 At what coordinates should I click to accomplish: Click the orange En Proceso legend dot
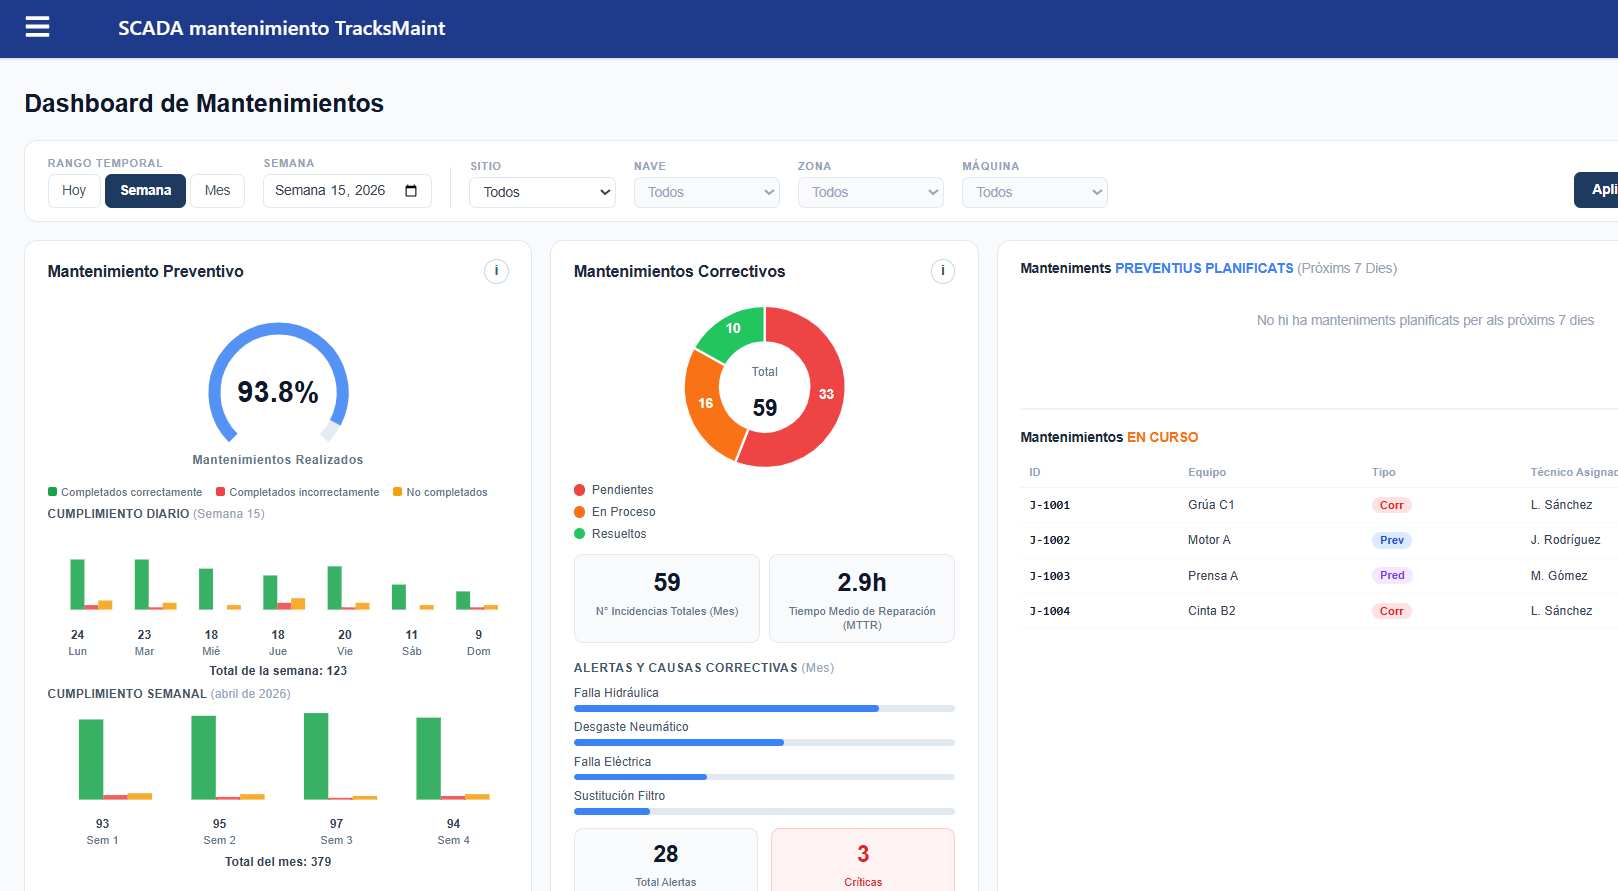580,512
